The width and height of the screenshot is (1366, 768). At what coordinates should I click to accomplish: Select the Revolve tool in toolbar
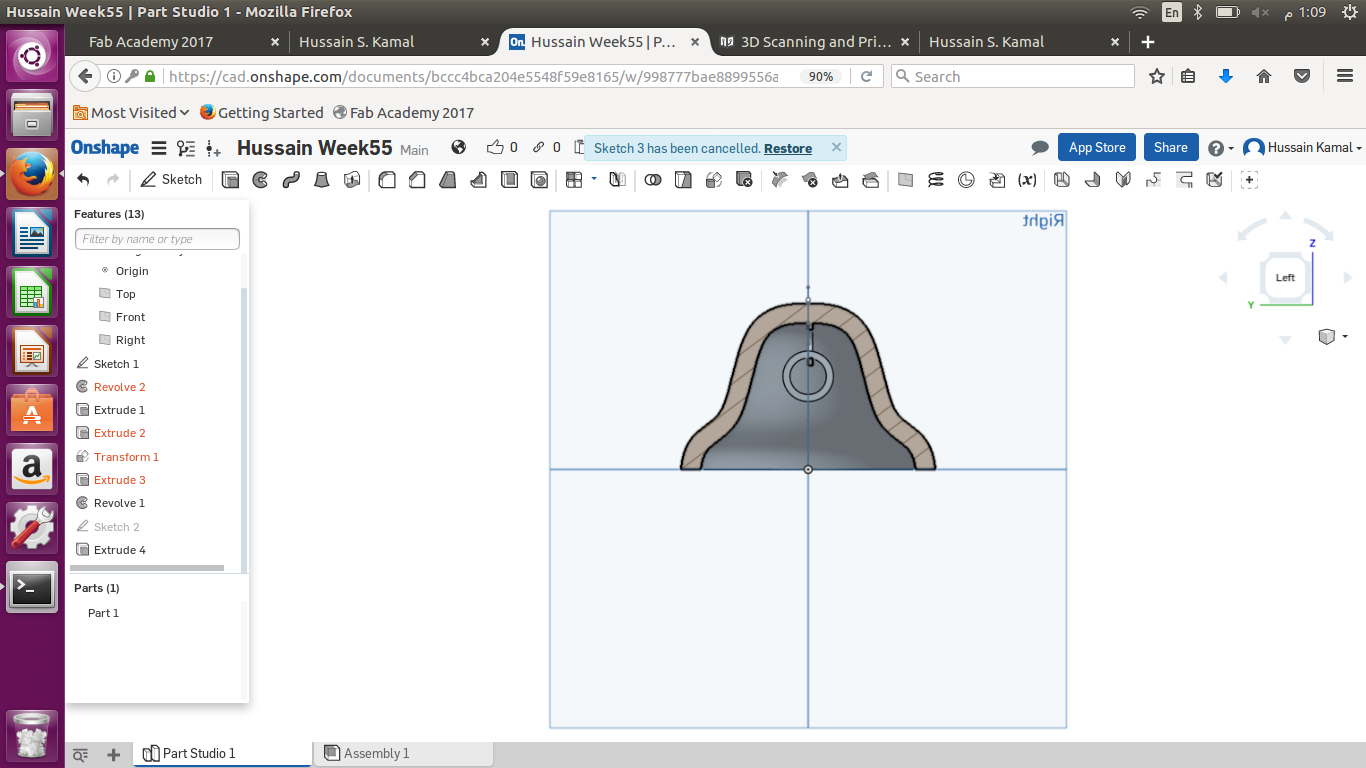click(260, 180)
